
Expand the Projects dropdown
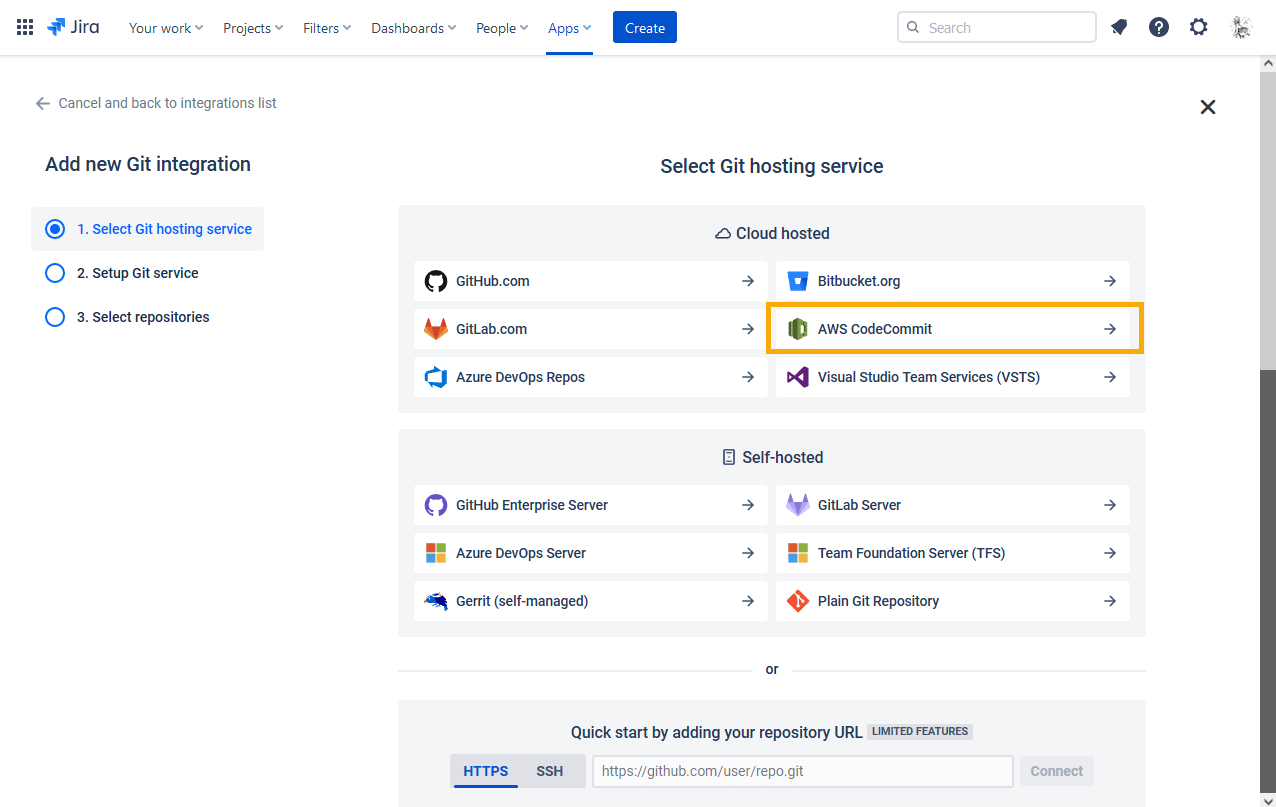click(253, 28)
